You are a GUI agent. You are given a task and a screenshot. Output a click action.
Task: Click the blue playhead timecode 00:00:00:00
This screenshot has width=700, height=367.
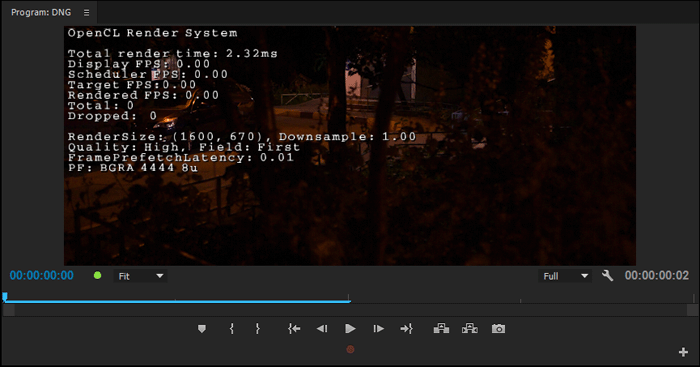pyautogui.click(x=42, y=275)
